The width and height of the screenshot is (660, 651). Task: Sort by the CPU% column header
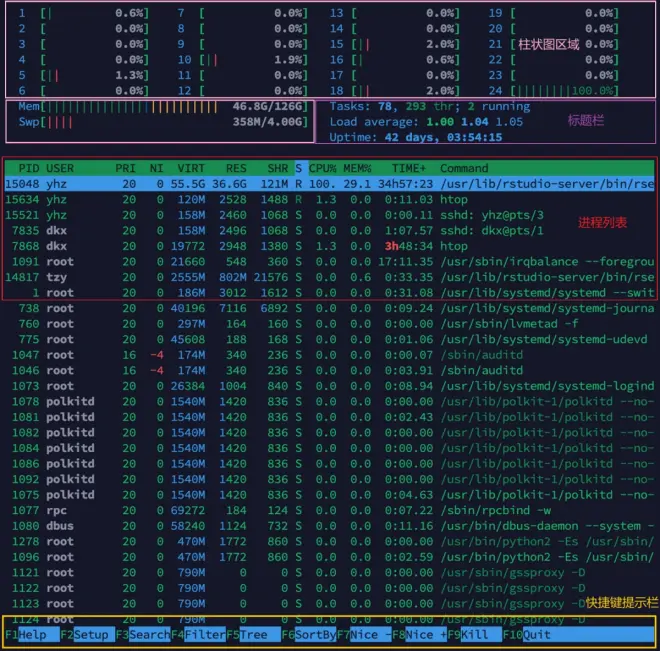coord(322,168)
